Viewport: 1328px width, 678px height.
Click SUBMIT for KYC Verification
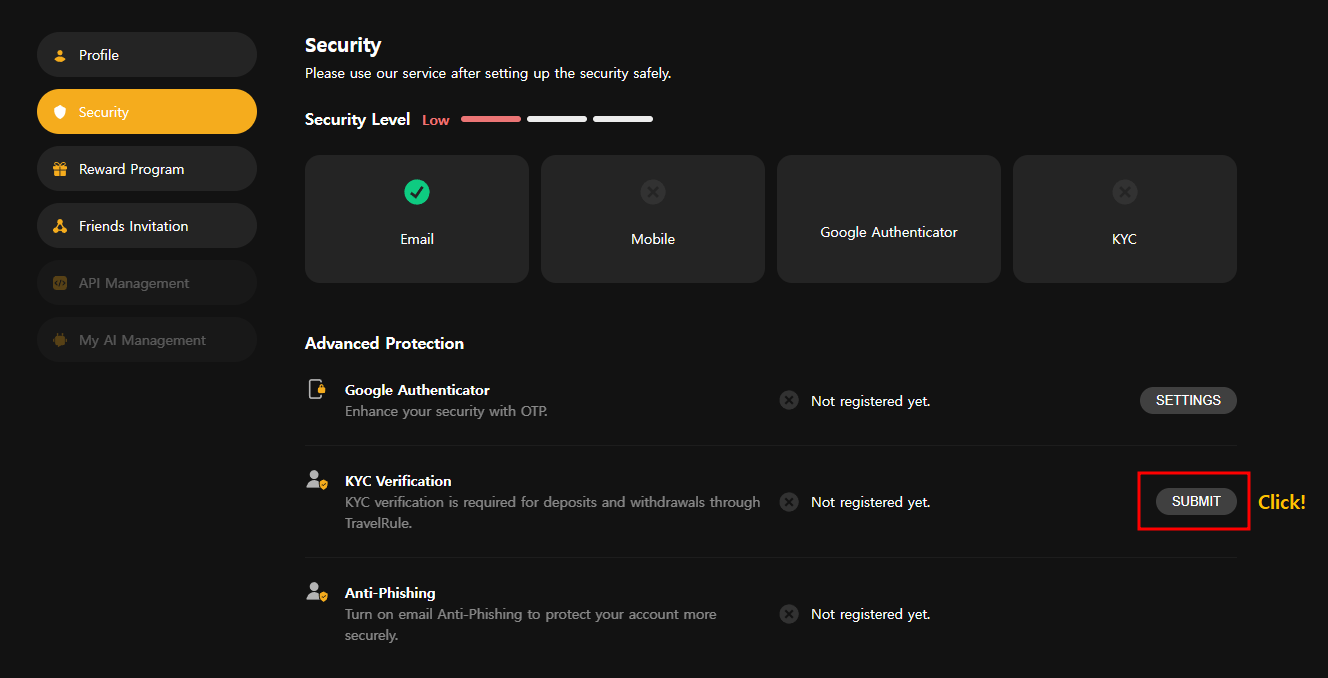pyautogui.click(x=1196, y=501)
